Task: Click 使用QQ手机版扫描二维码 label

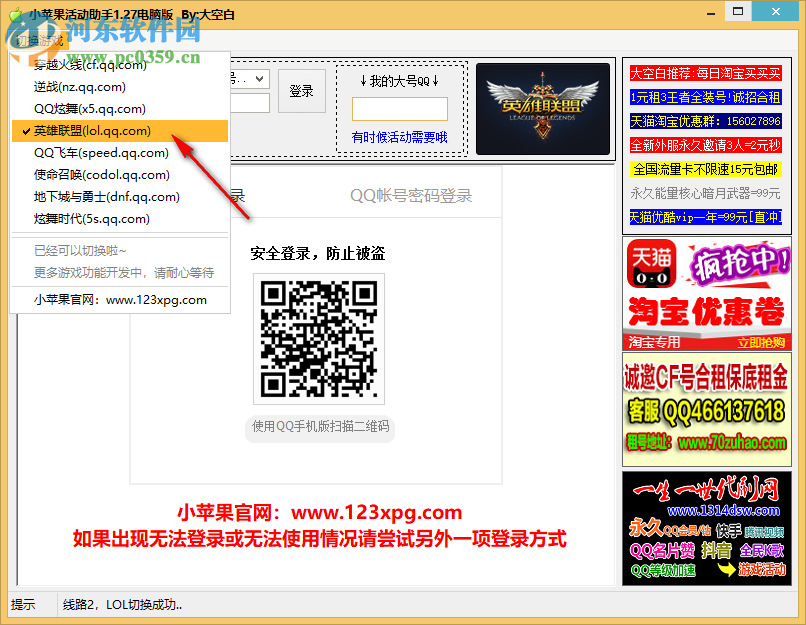Action: (320, 426)
